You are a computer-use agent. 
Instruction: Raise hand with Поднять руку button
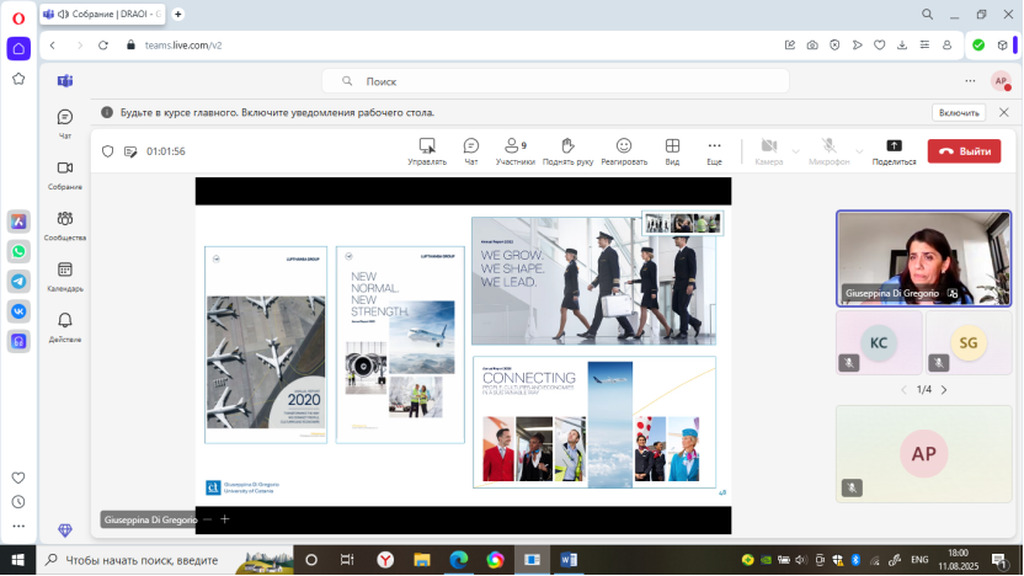click(x=568, y=150)
